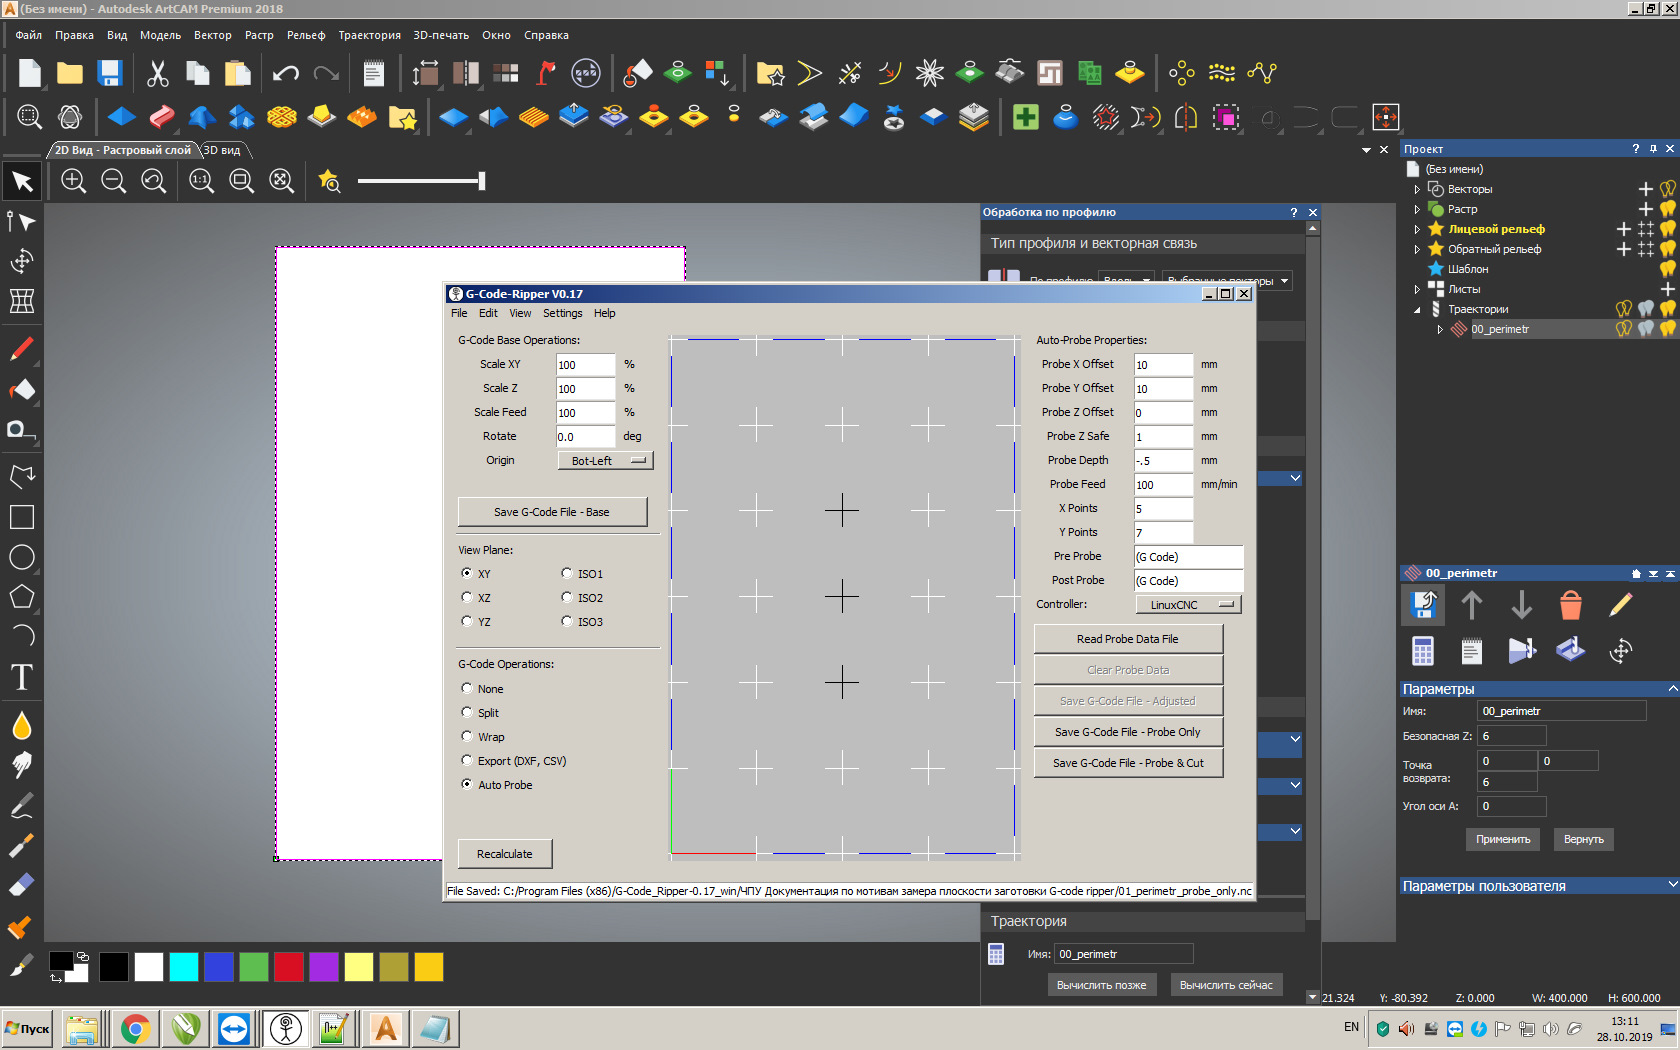Select the XY view plane
The image size is (1680, 1050).
[x=467, y=573]
